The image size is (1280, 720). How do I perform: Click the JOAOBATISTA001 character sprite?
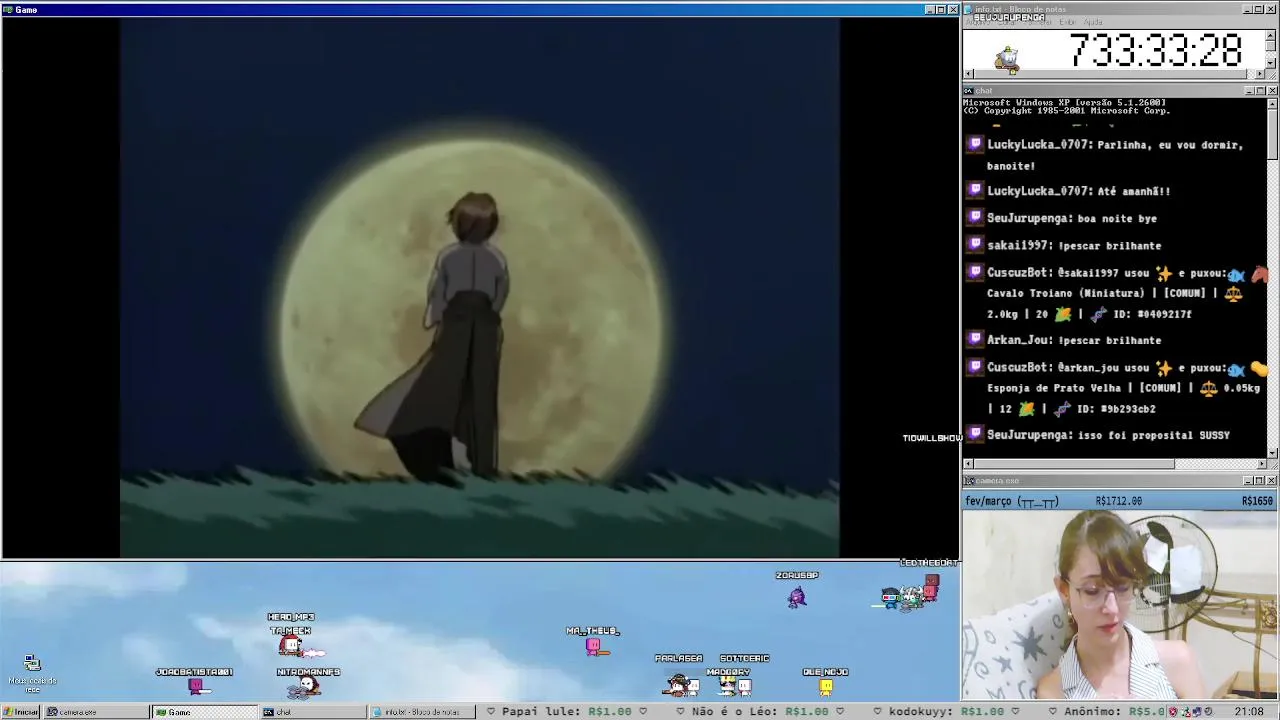coord(197,686)
